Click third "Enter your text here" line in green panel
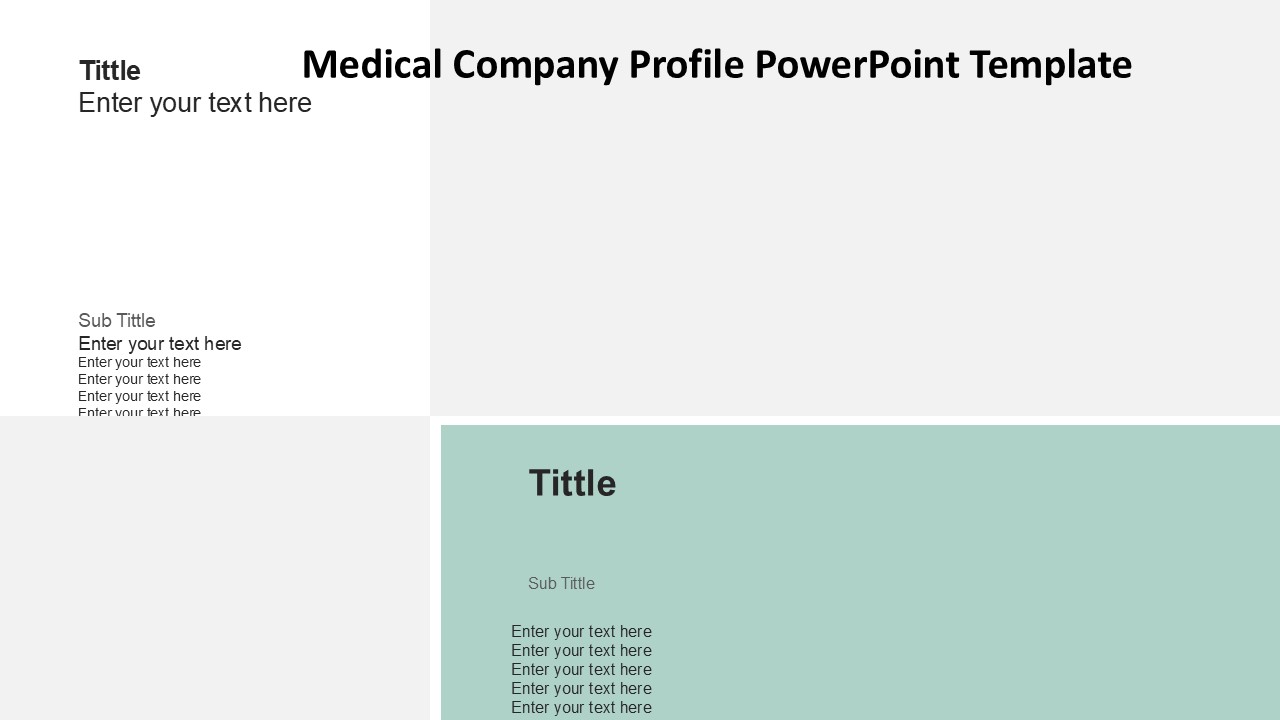Screen dimensions: 1280x720 click(581, 670)
